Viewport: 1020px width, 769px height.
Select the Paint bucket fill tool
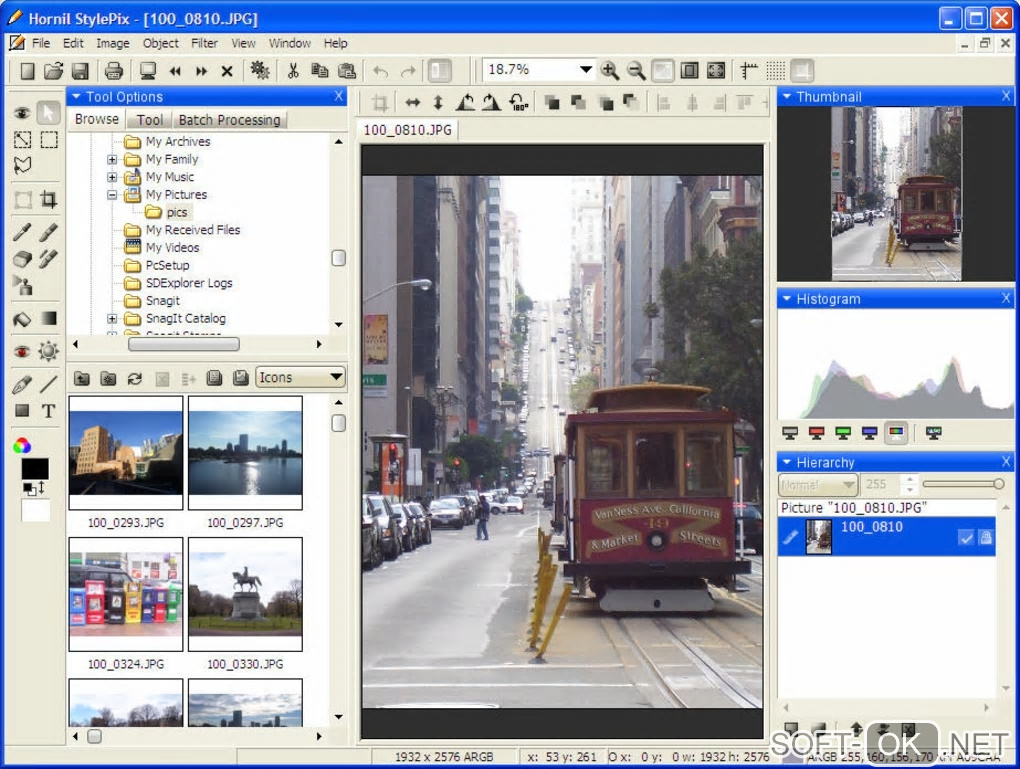click(x=22, y=319)
